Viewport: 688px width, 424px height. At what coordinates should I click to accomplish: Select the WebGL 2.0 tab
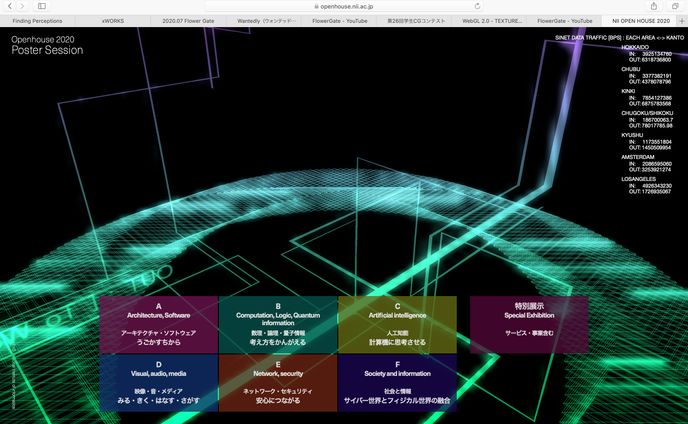[x=491, y=20]
